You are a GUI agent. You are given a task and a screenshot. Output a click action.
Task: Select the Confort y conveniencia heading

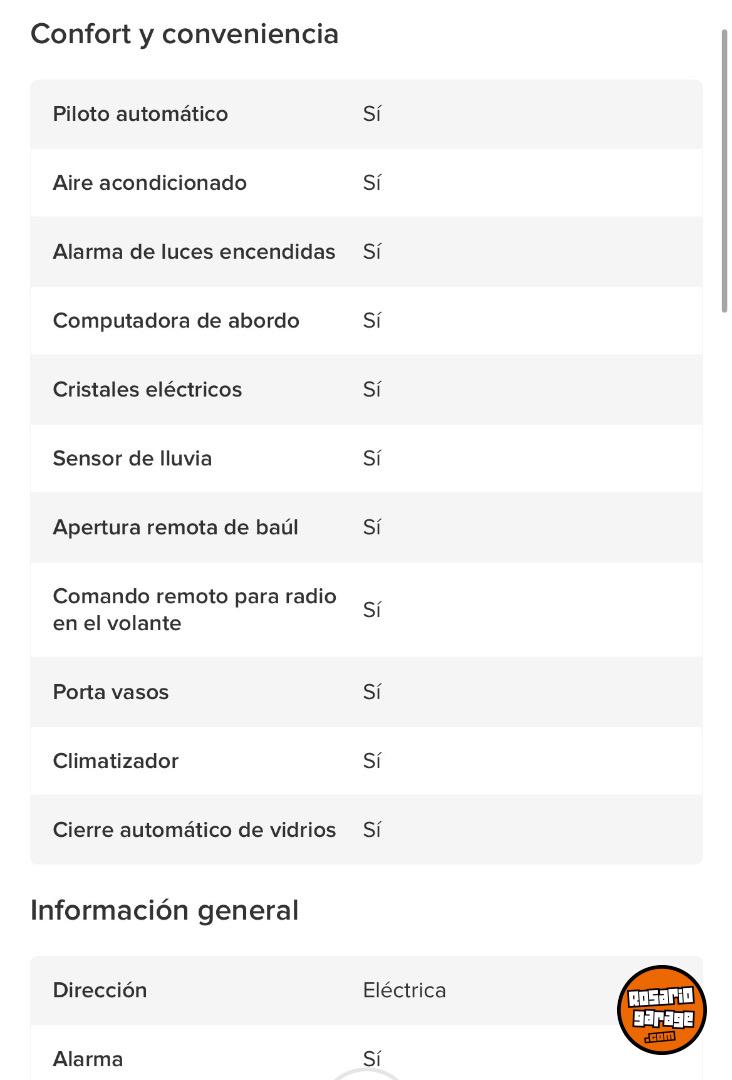click(184, 34)
